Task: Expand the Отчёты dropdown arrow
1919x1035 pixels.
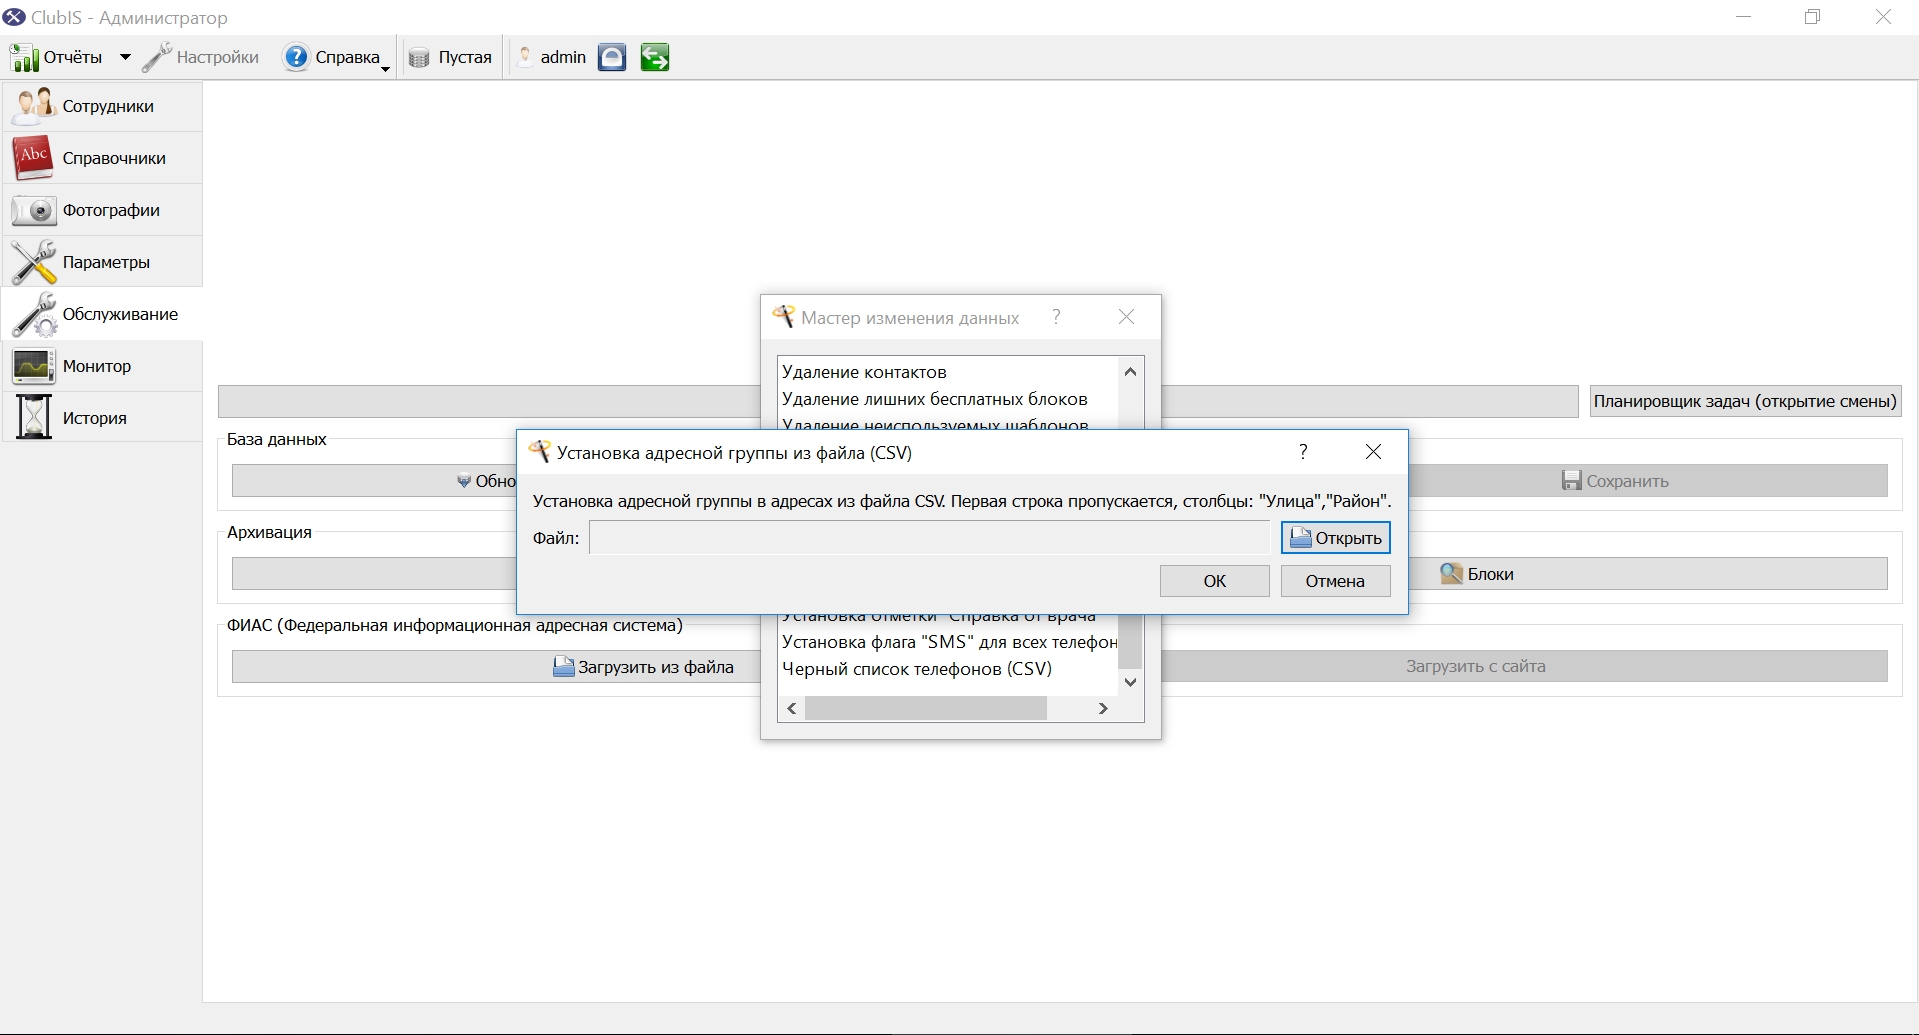Action: point(125,57)
